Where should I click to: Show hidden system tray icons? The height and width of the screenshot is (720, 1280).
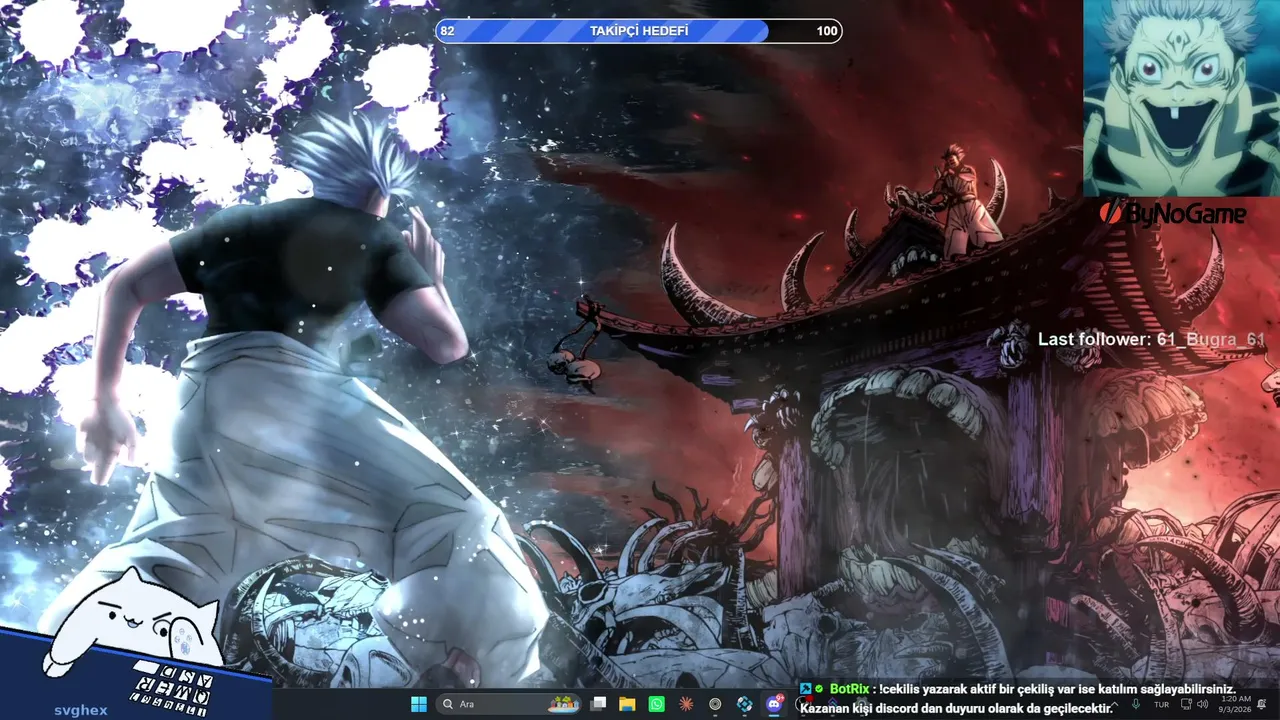pos(1114,704)
